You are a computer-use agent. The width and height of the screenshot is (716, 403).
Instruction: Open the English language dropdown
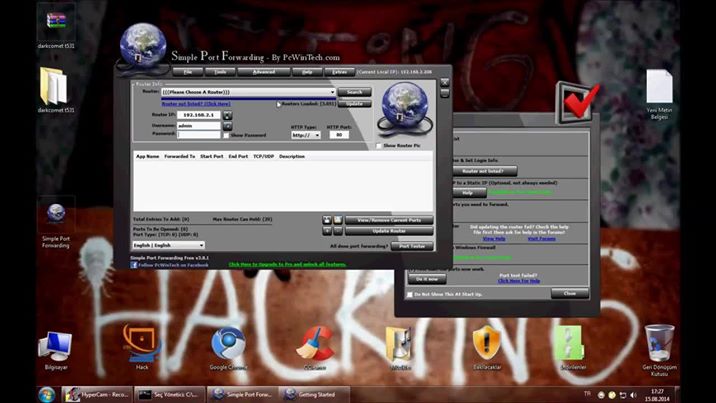click(x=168, y=245)
